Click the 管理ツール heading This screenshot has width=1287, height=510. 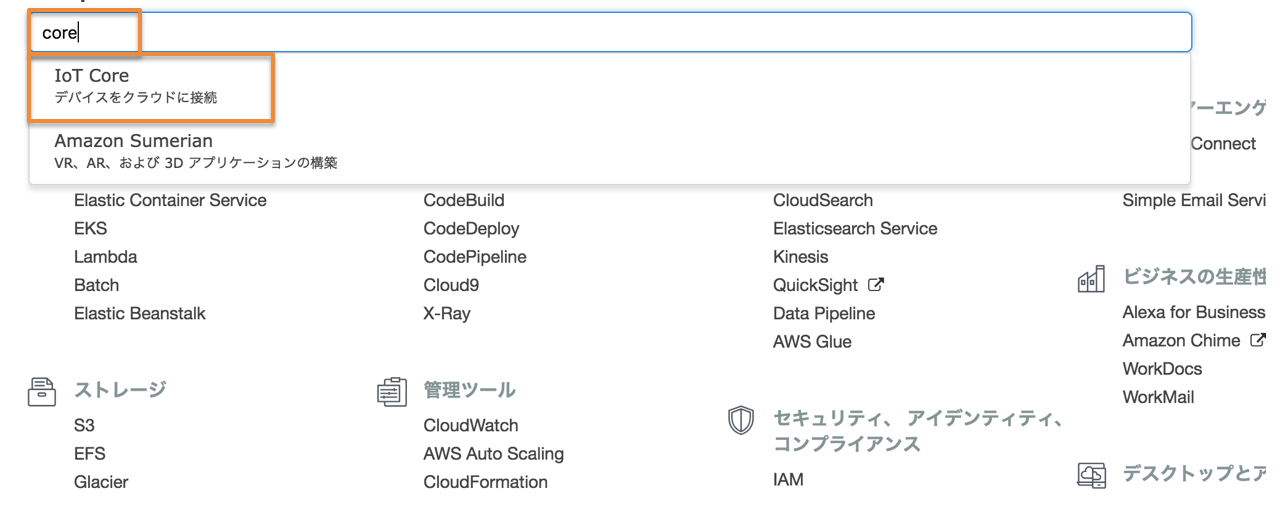[x=469, y=390]
